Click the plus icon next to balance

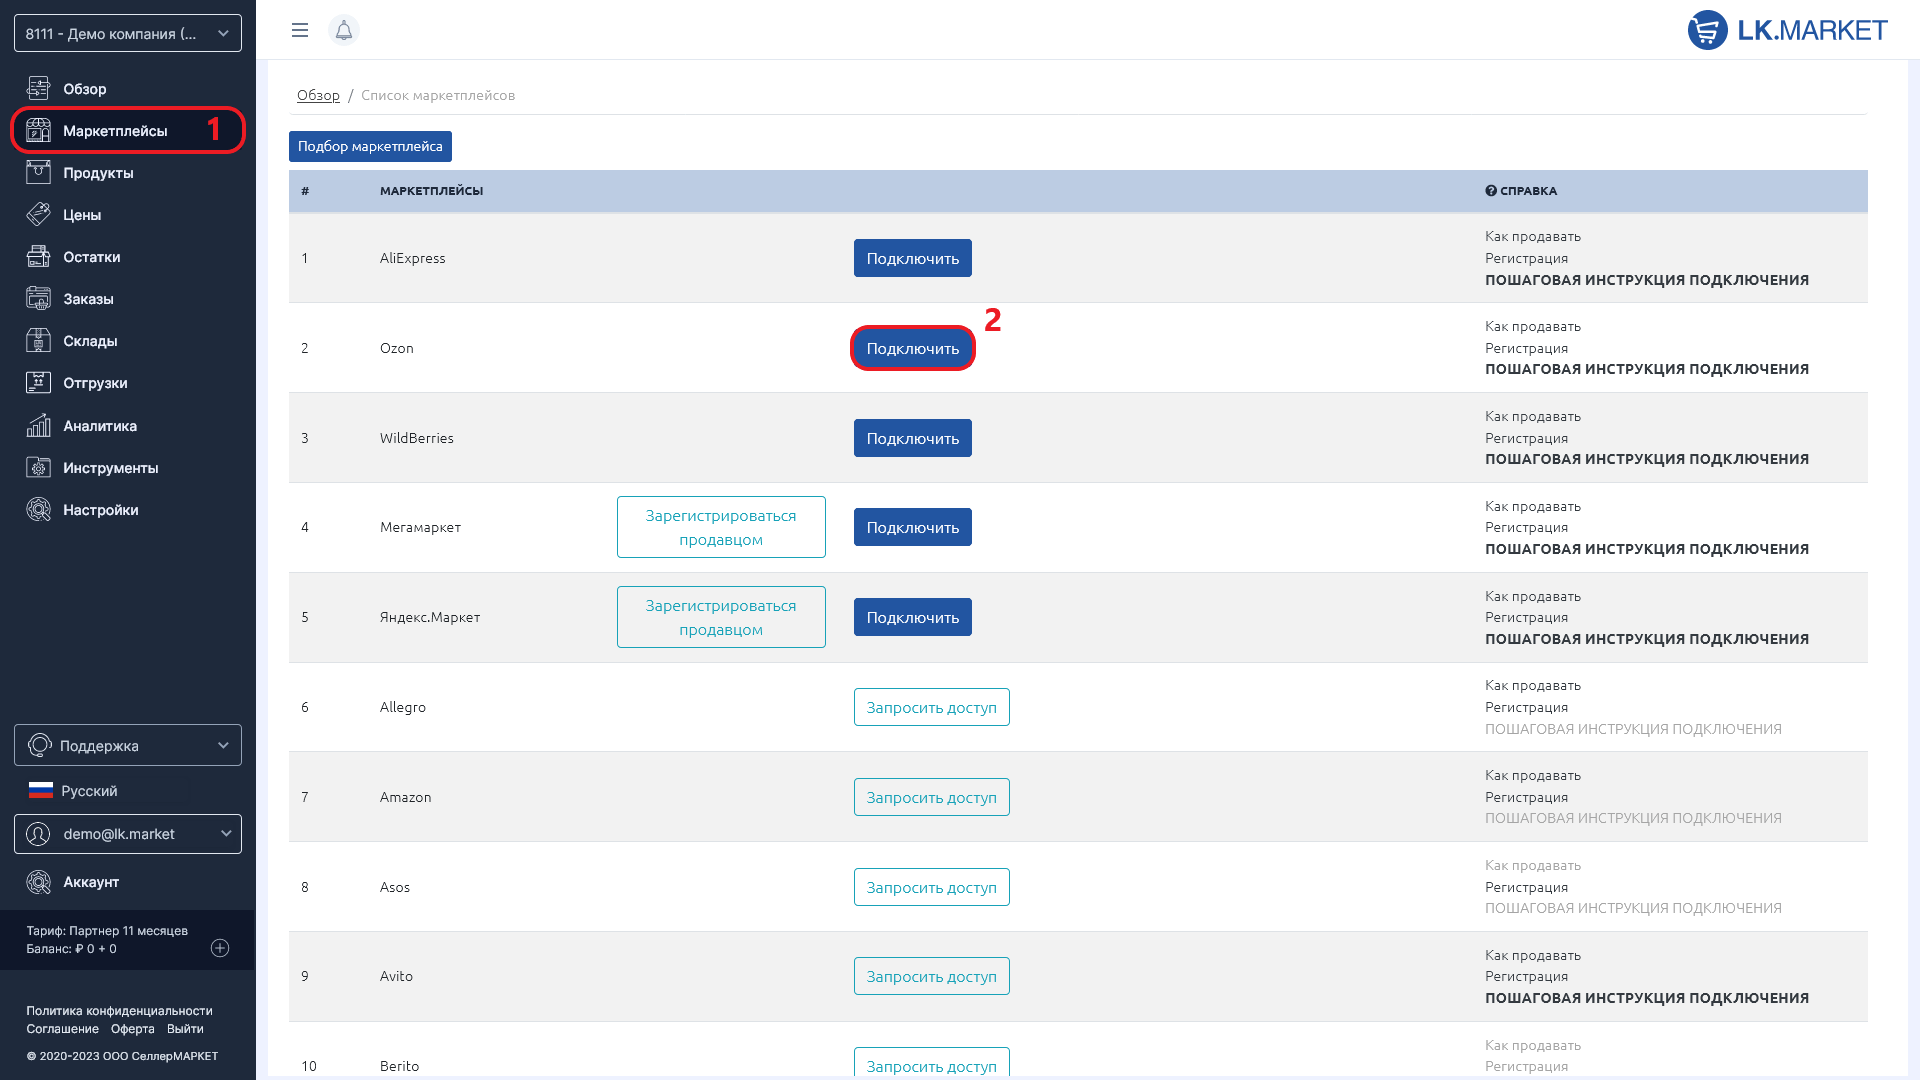[x=220, y=948]
